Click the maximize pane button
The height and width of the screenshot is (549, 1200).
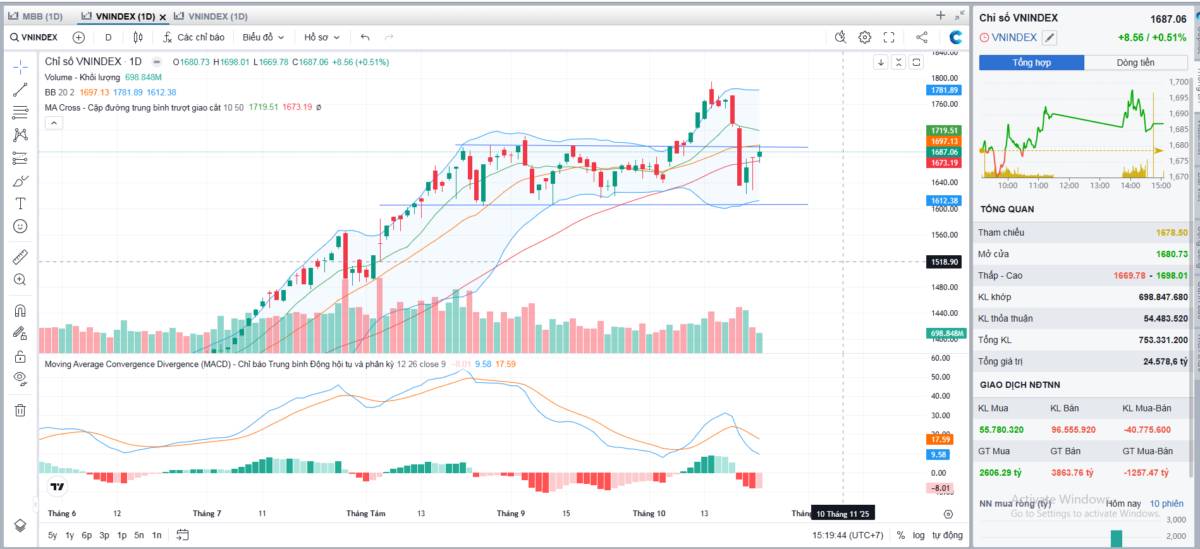point(917,62)
